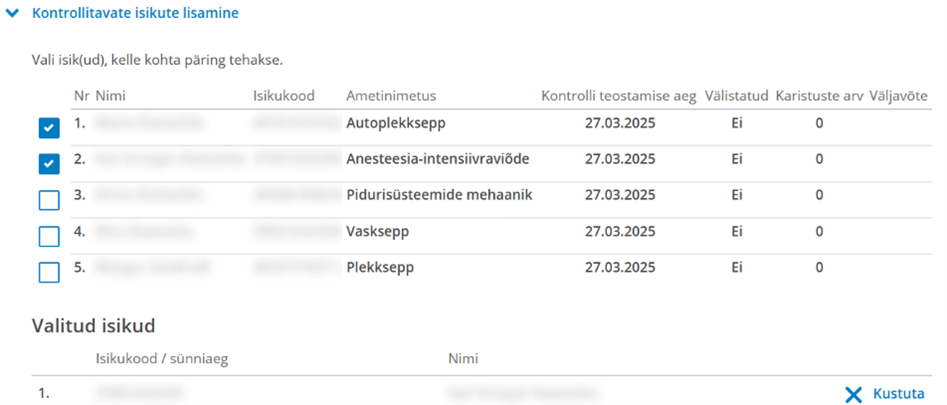947x405 pixels.
Task: Select the Plekksepp row checkbox
Action: (49, 272)
